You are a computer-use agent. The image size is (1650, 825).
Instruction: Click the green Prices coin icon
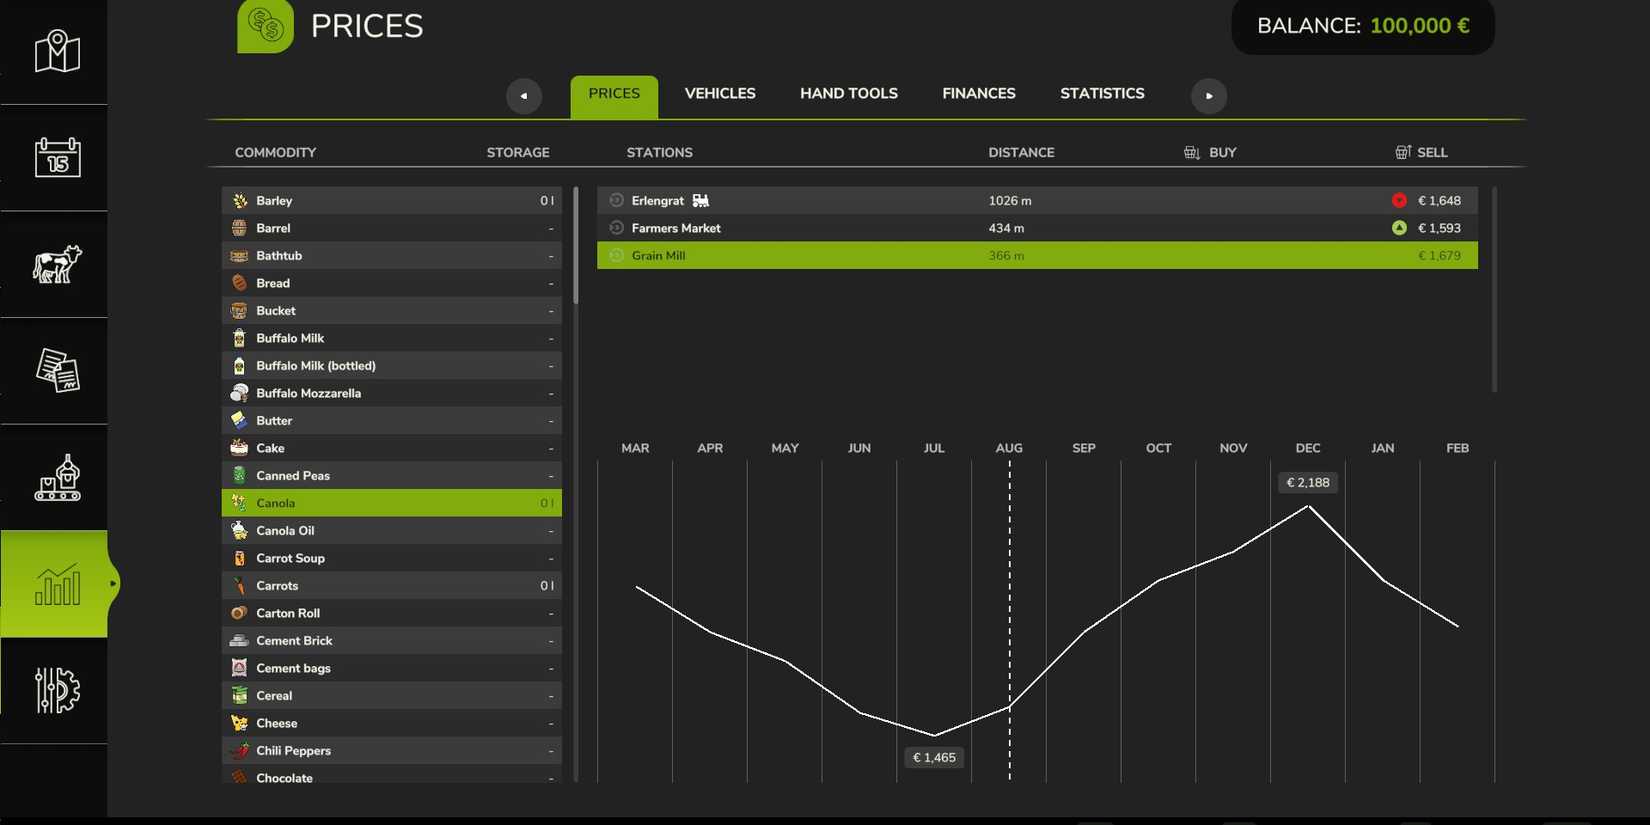coord(265,25)
